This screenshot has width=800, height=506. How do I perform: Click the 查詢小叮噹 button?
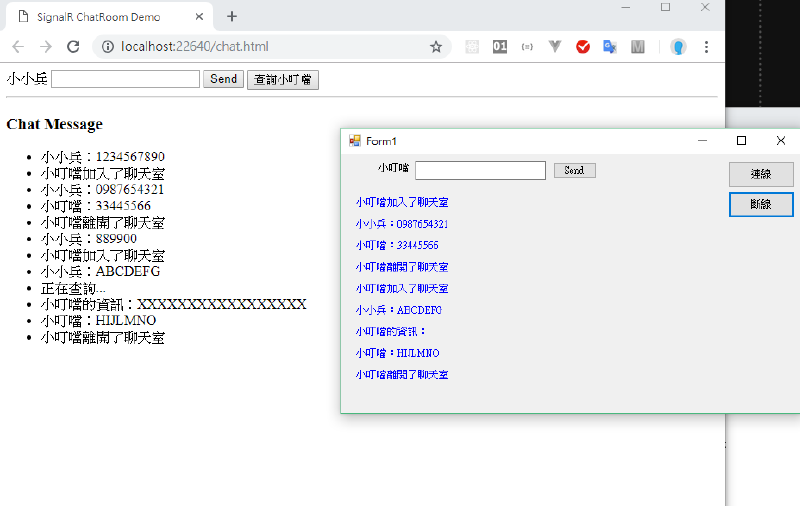click(283, 80)
